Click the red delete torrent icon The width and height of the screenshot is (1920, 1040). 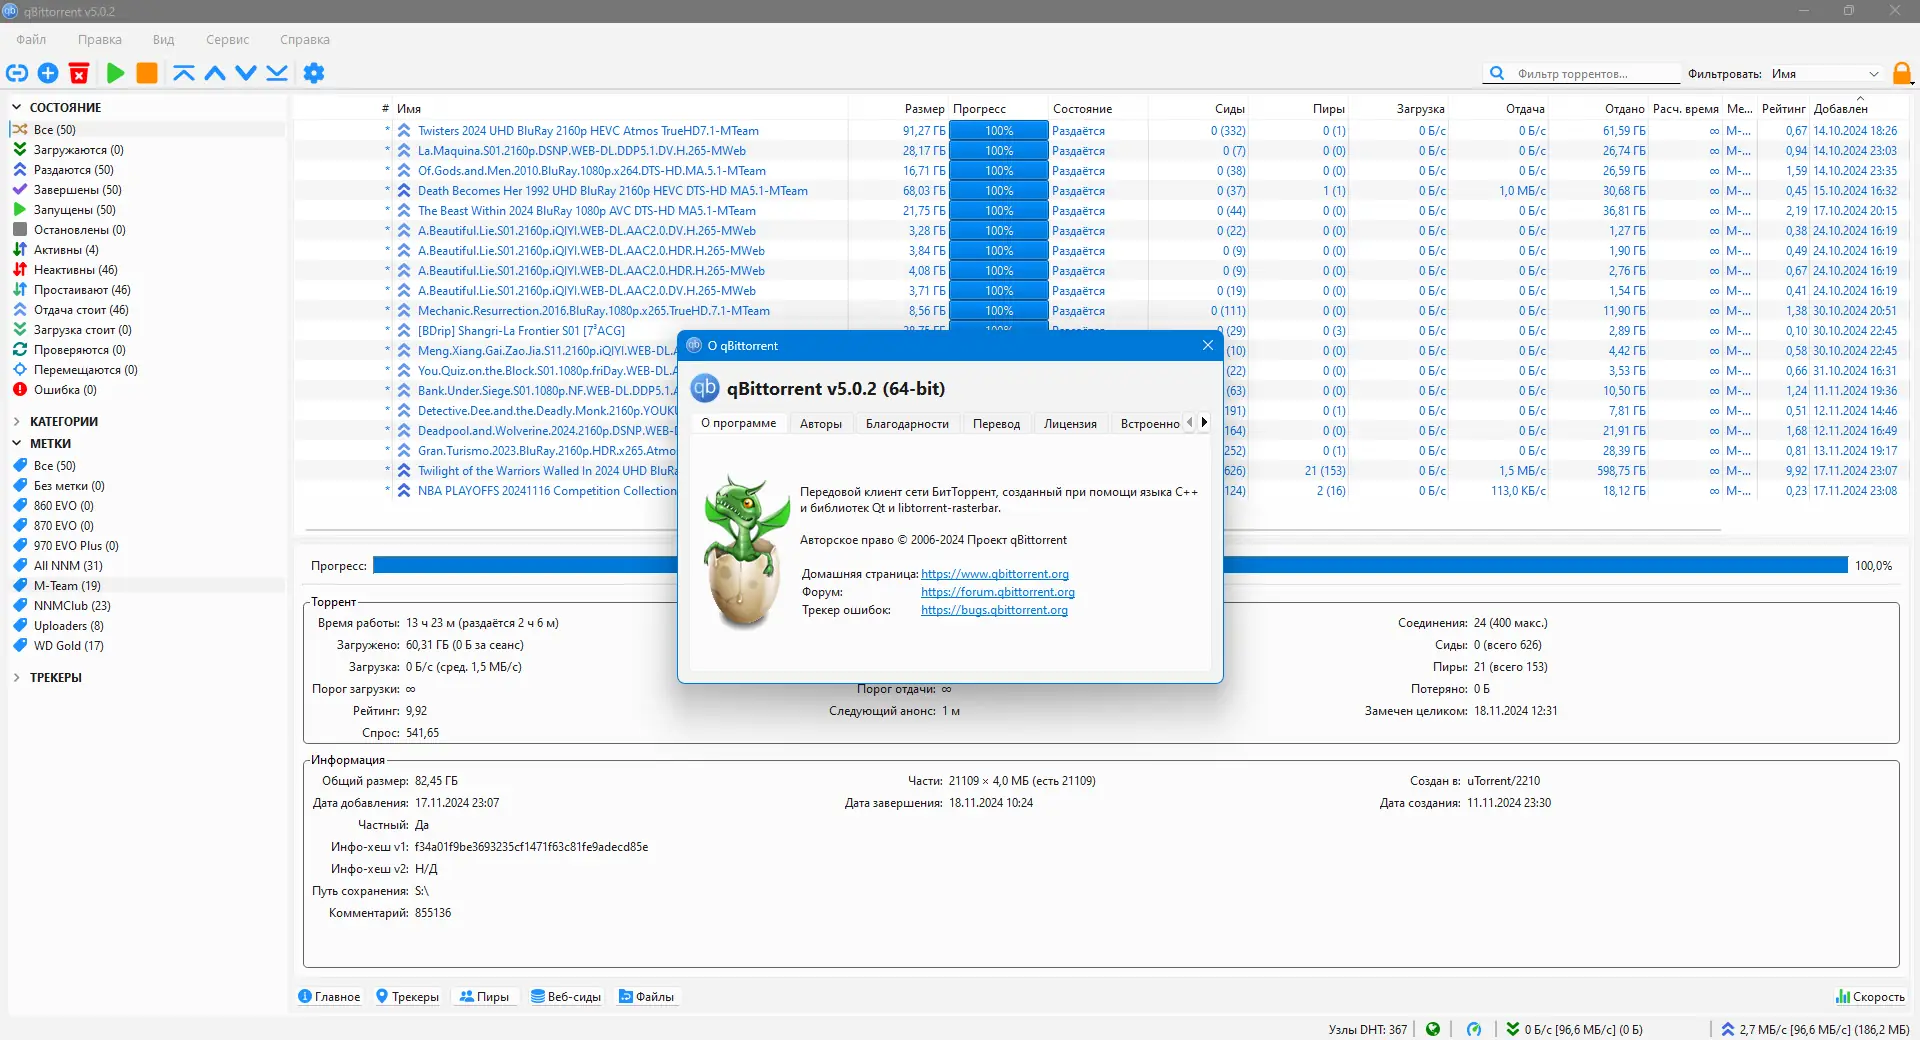tap(79, 73)
